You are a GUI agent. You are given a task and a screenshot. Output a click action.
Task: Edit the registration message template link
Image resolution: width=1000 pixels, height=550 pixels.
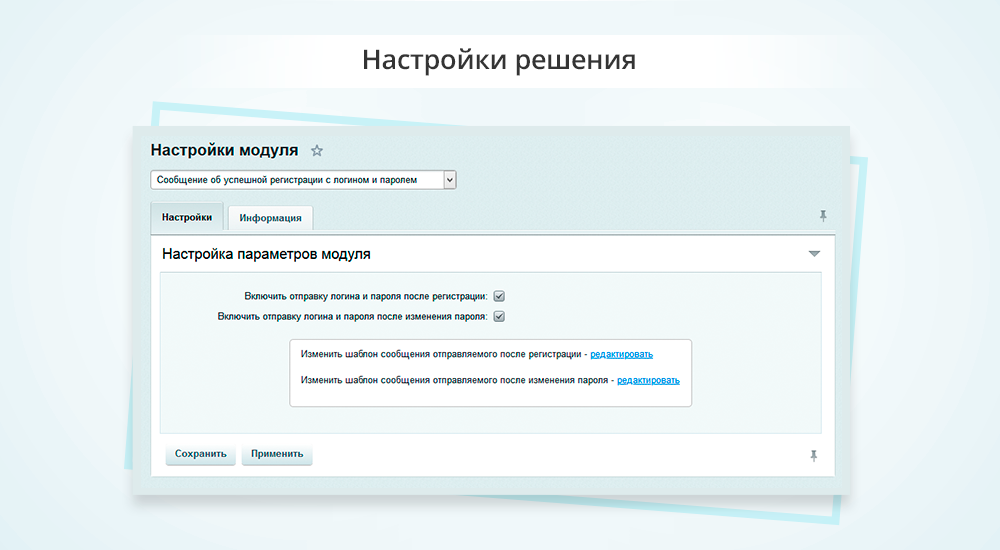point(621,354)
